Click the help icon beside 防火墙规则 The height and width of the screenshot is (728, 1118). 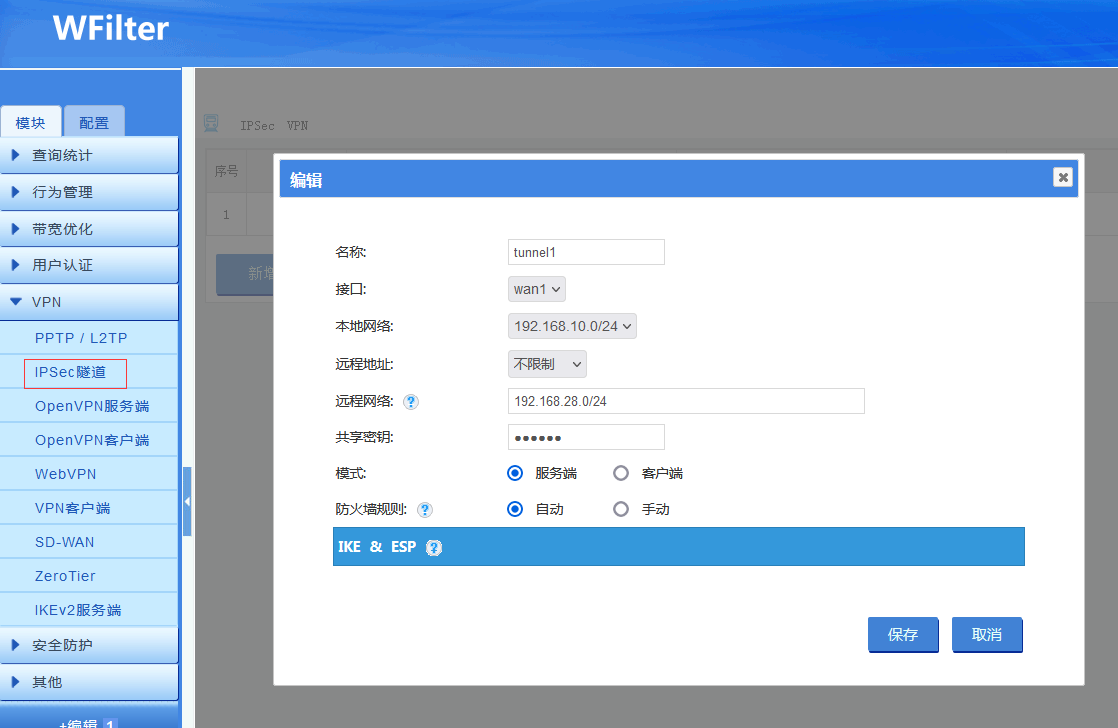425,509
